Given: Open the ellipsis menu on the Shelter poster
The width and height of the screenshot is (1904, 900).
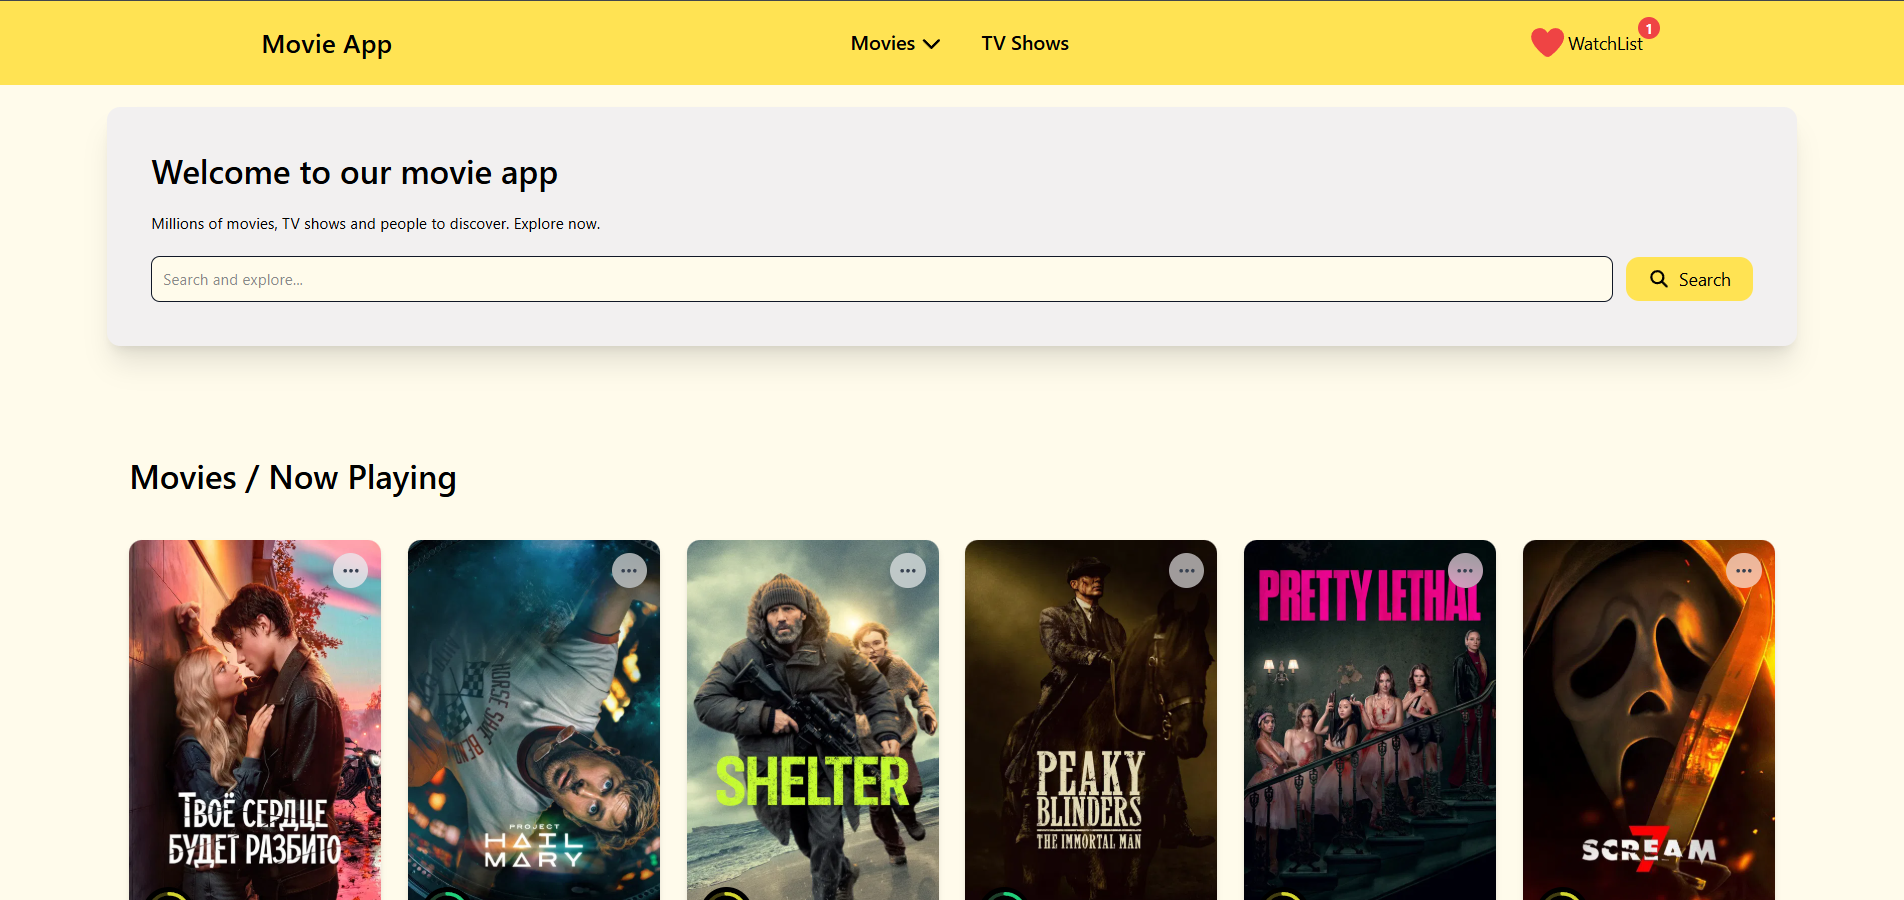Looking at the screenshot, I should [x=908, y=570].
